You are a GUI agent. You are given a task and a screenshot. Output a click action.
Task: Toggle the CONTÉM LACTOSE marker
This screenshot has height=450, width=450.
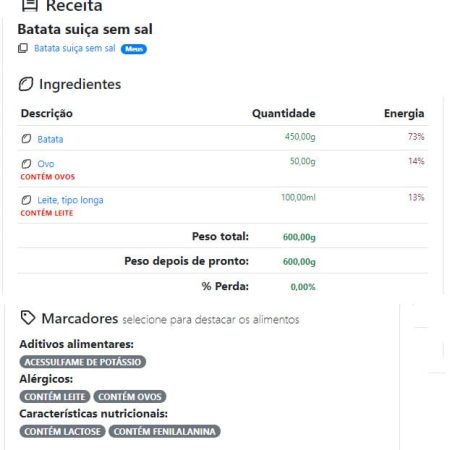62,431
